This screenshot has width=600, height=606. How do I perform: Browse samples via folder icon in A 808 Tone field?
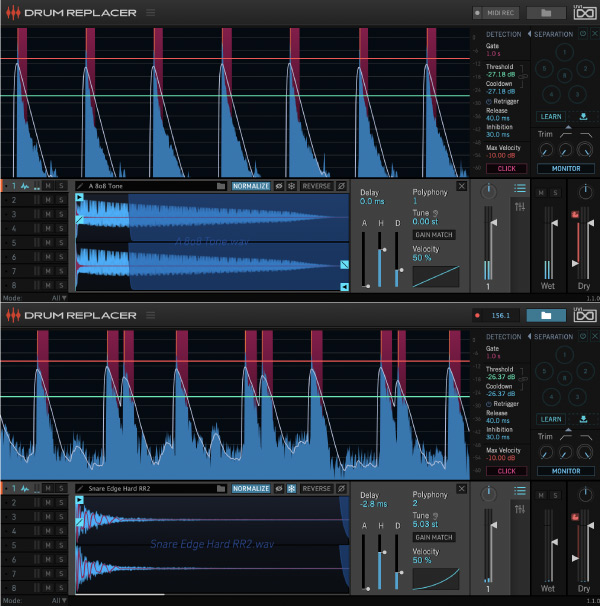(x=221, y=186)
